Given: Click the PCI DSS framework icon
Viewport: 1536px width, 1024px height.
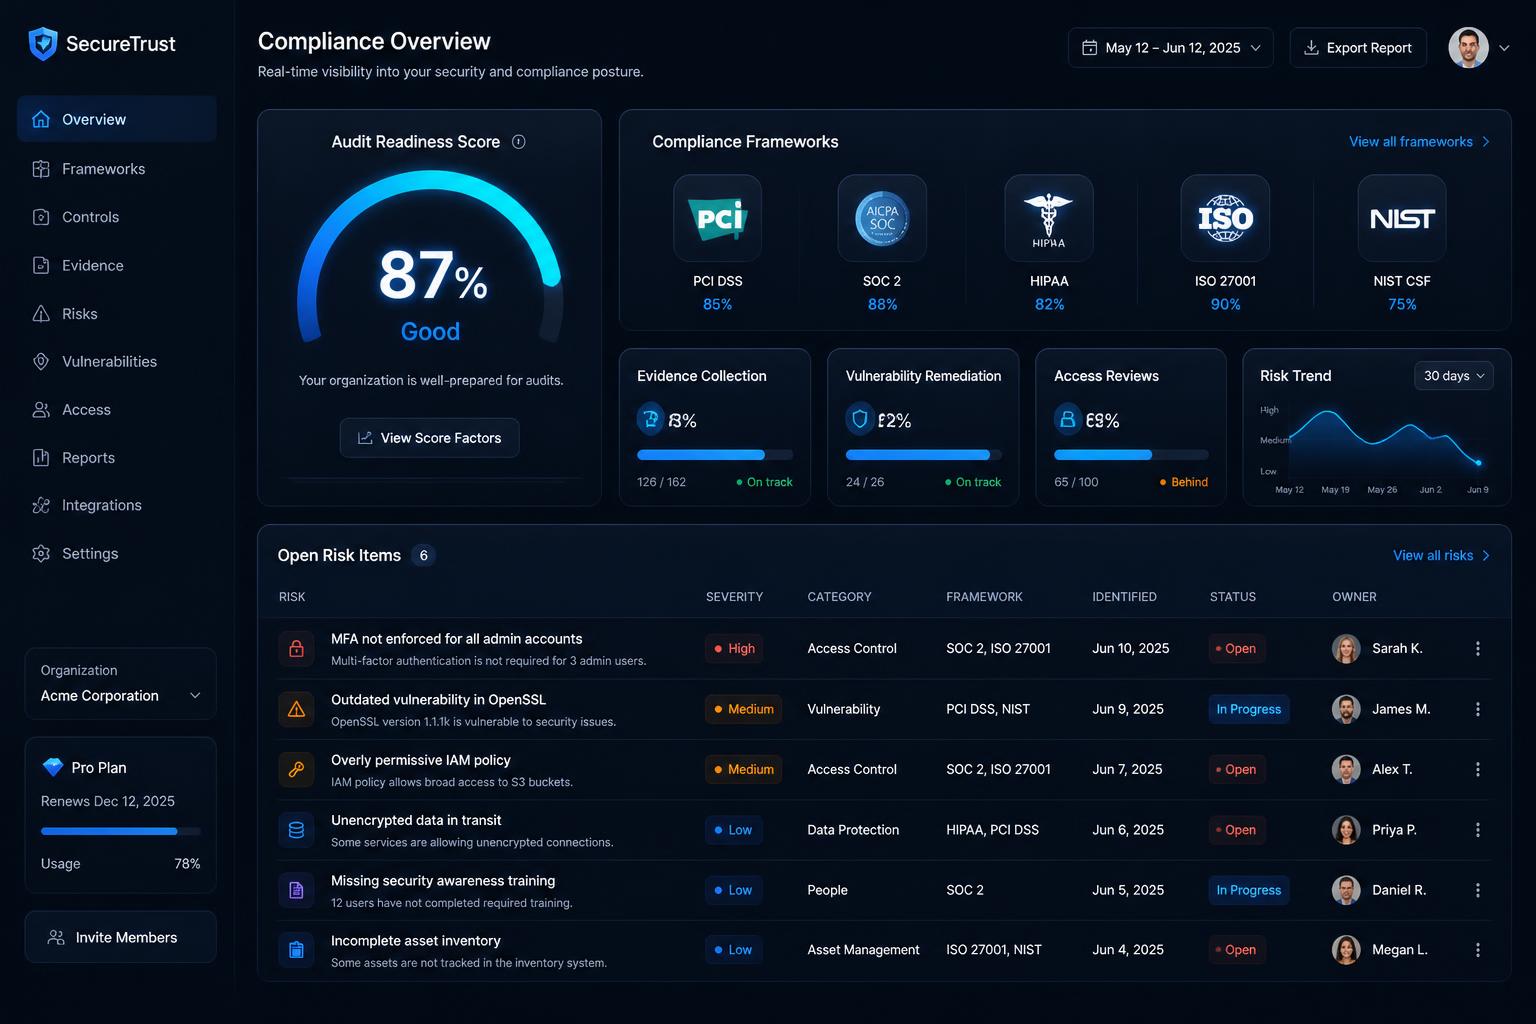Looking at the screenshot, I should (x=717, y=218).
